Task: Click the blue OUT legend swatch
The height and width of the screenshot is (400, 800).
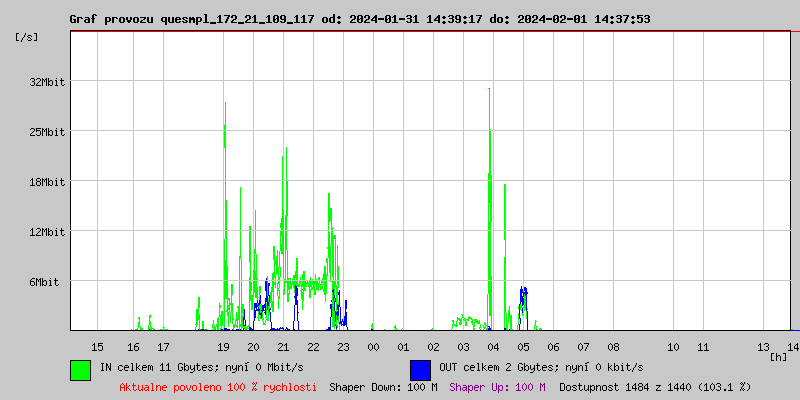Action: click(x=420, y=369)
